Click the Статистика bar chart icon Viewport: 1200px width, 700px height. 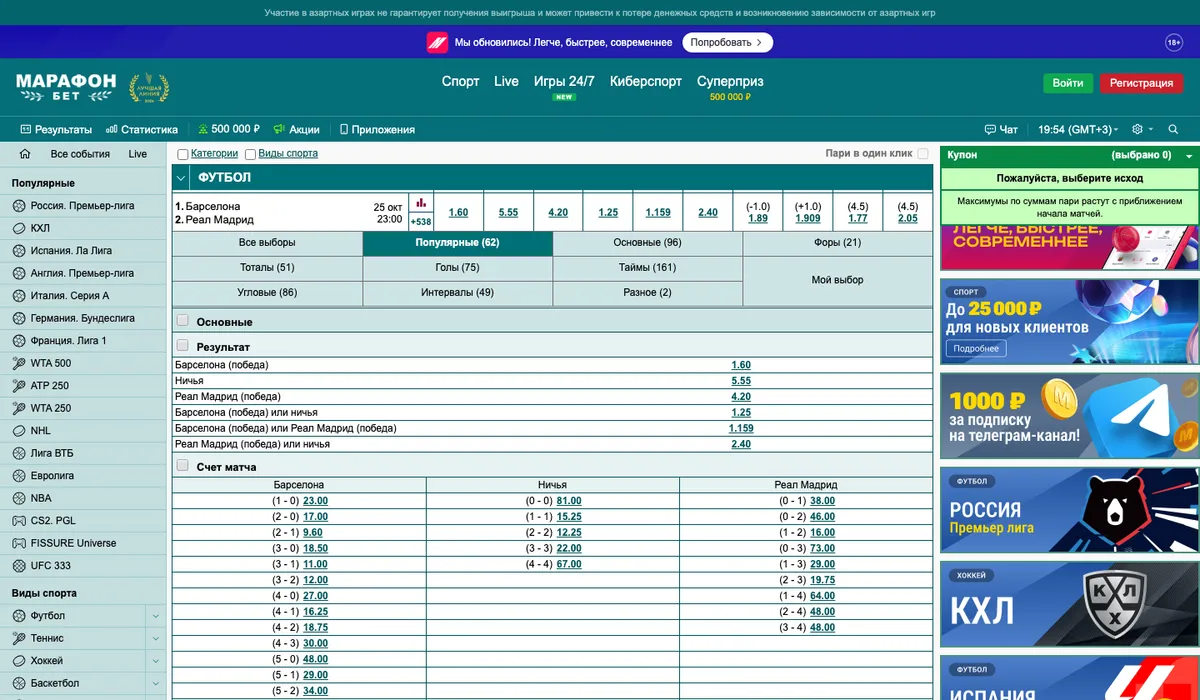[x=113, y=129]
